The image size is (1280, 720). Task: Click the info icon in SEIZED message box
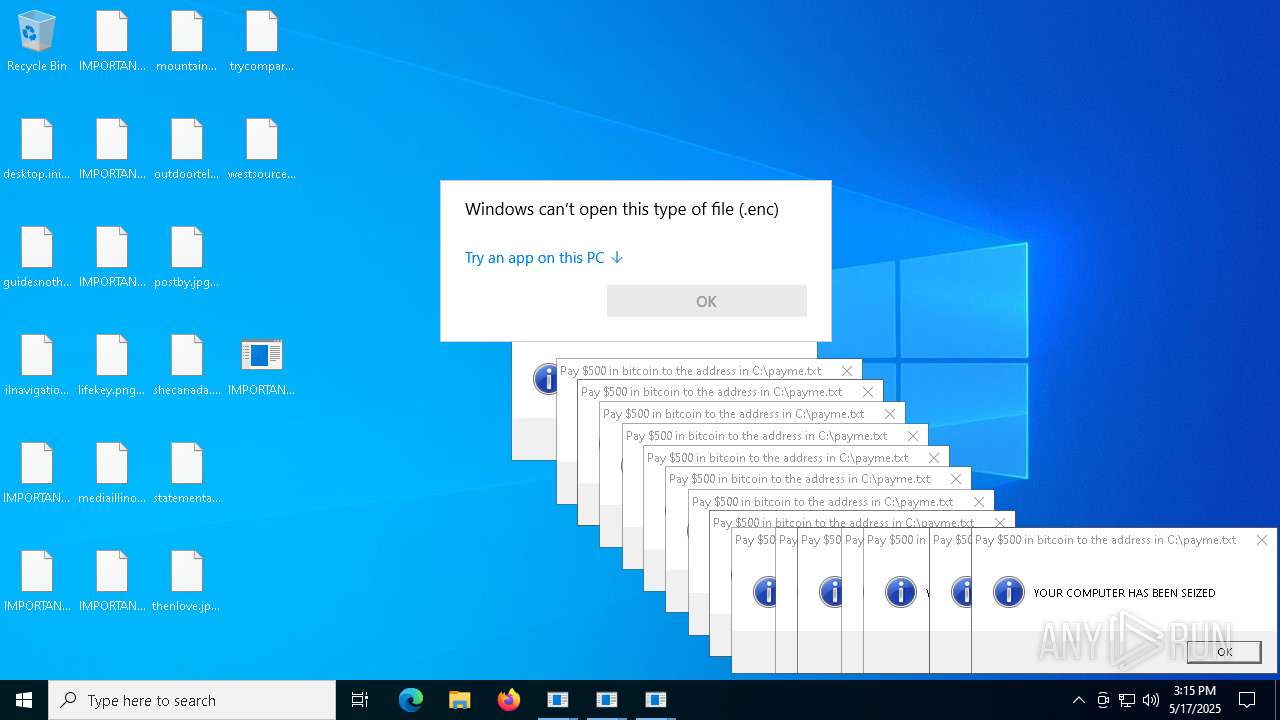(1009, 592)
